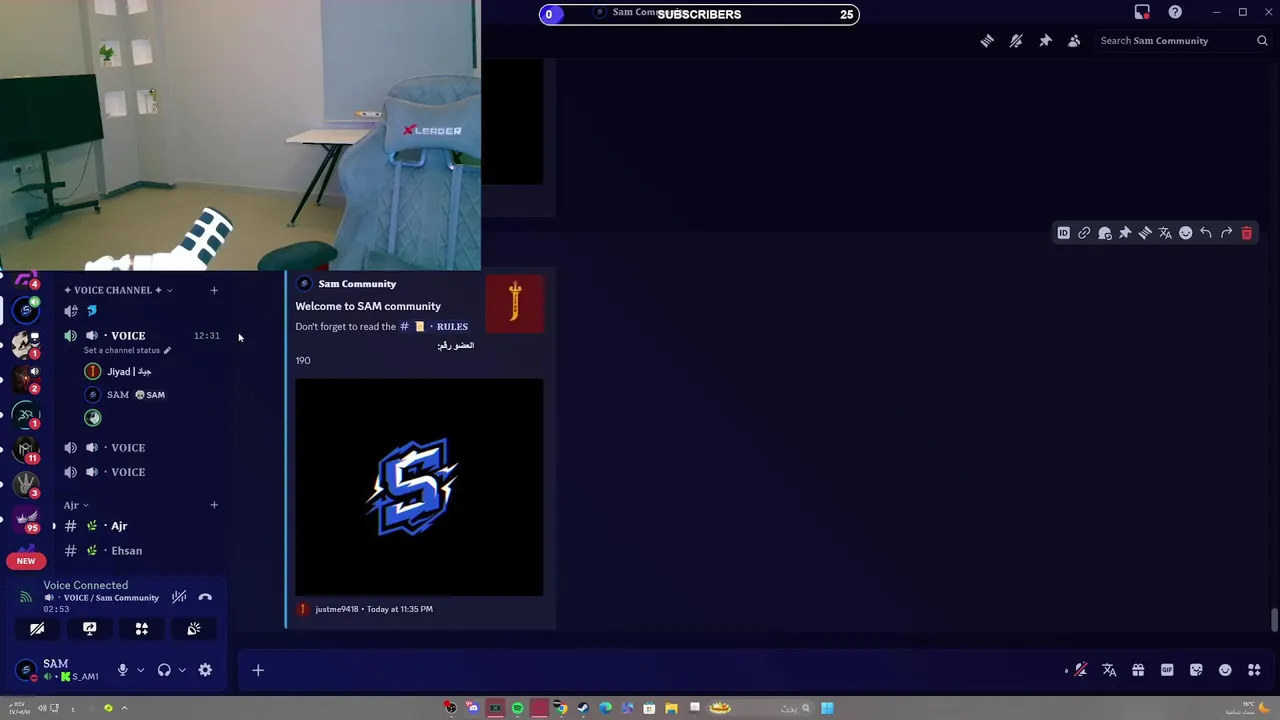
Task: Set a channel status pencil link
Action: (127, 351)
